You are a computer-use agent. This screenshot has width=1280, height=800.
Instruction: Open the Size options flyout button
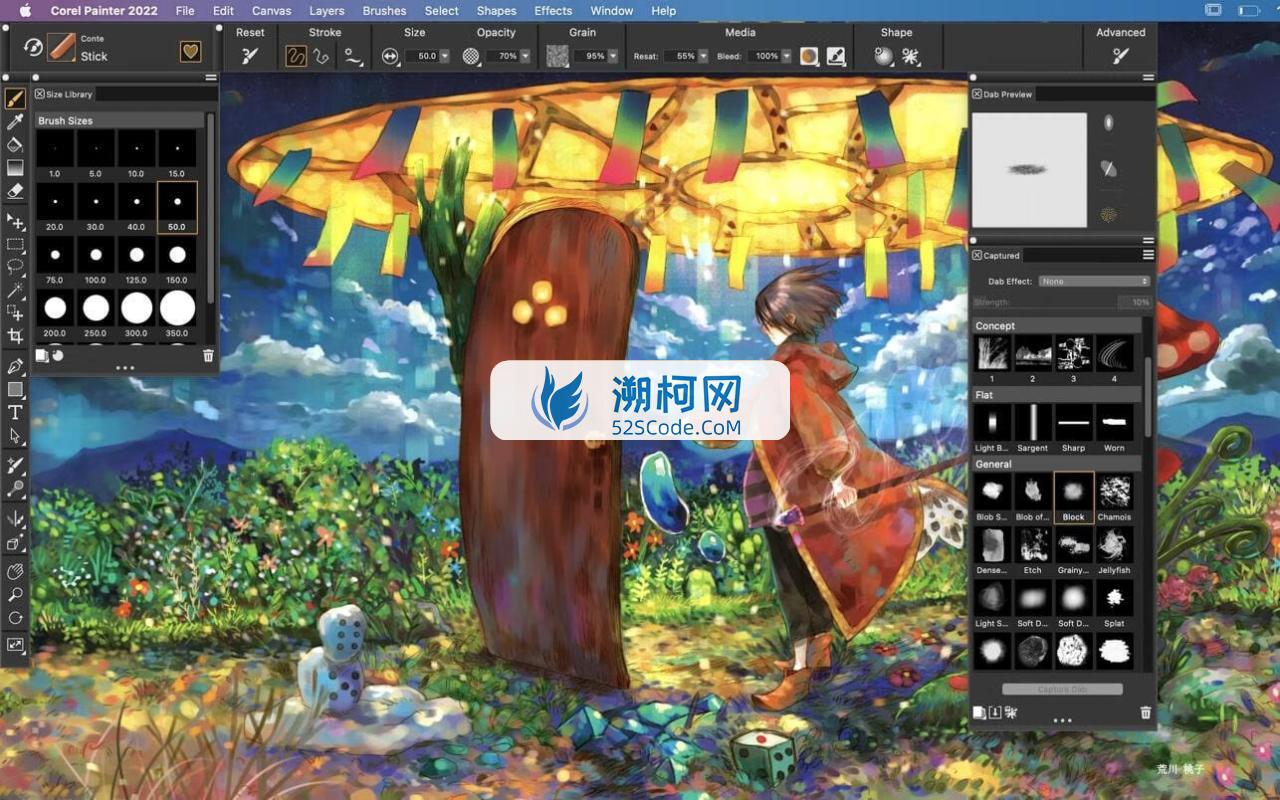(390, 56)
